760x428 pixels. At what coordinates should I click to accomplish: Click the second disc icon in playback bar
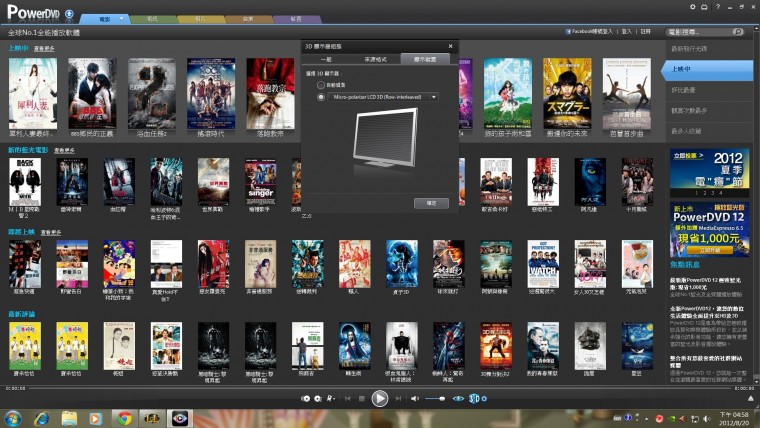[x=318, y=398]
